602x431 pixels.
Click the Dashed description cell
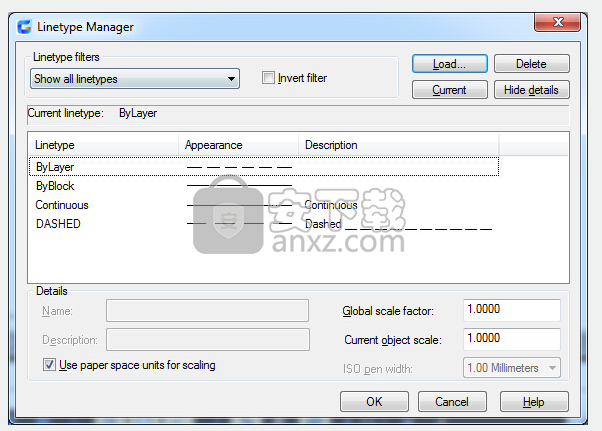point(398,224)
